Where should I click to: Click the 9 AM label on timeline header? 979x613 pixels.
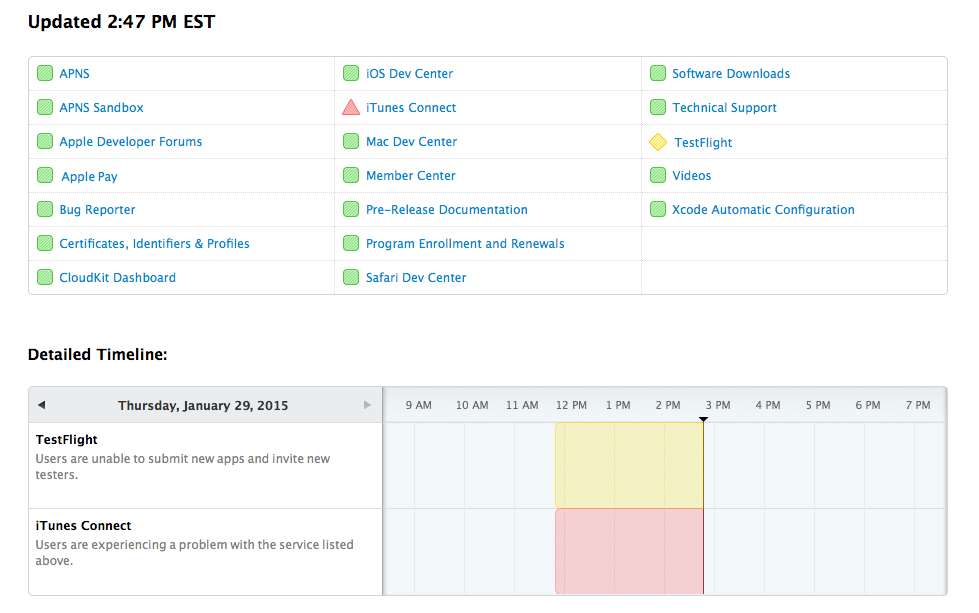point(418,405)
